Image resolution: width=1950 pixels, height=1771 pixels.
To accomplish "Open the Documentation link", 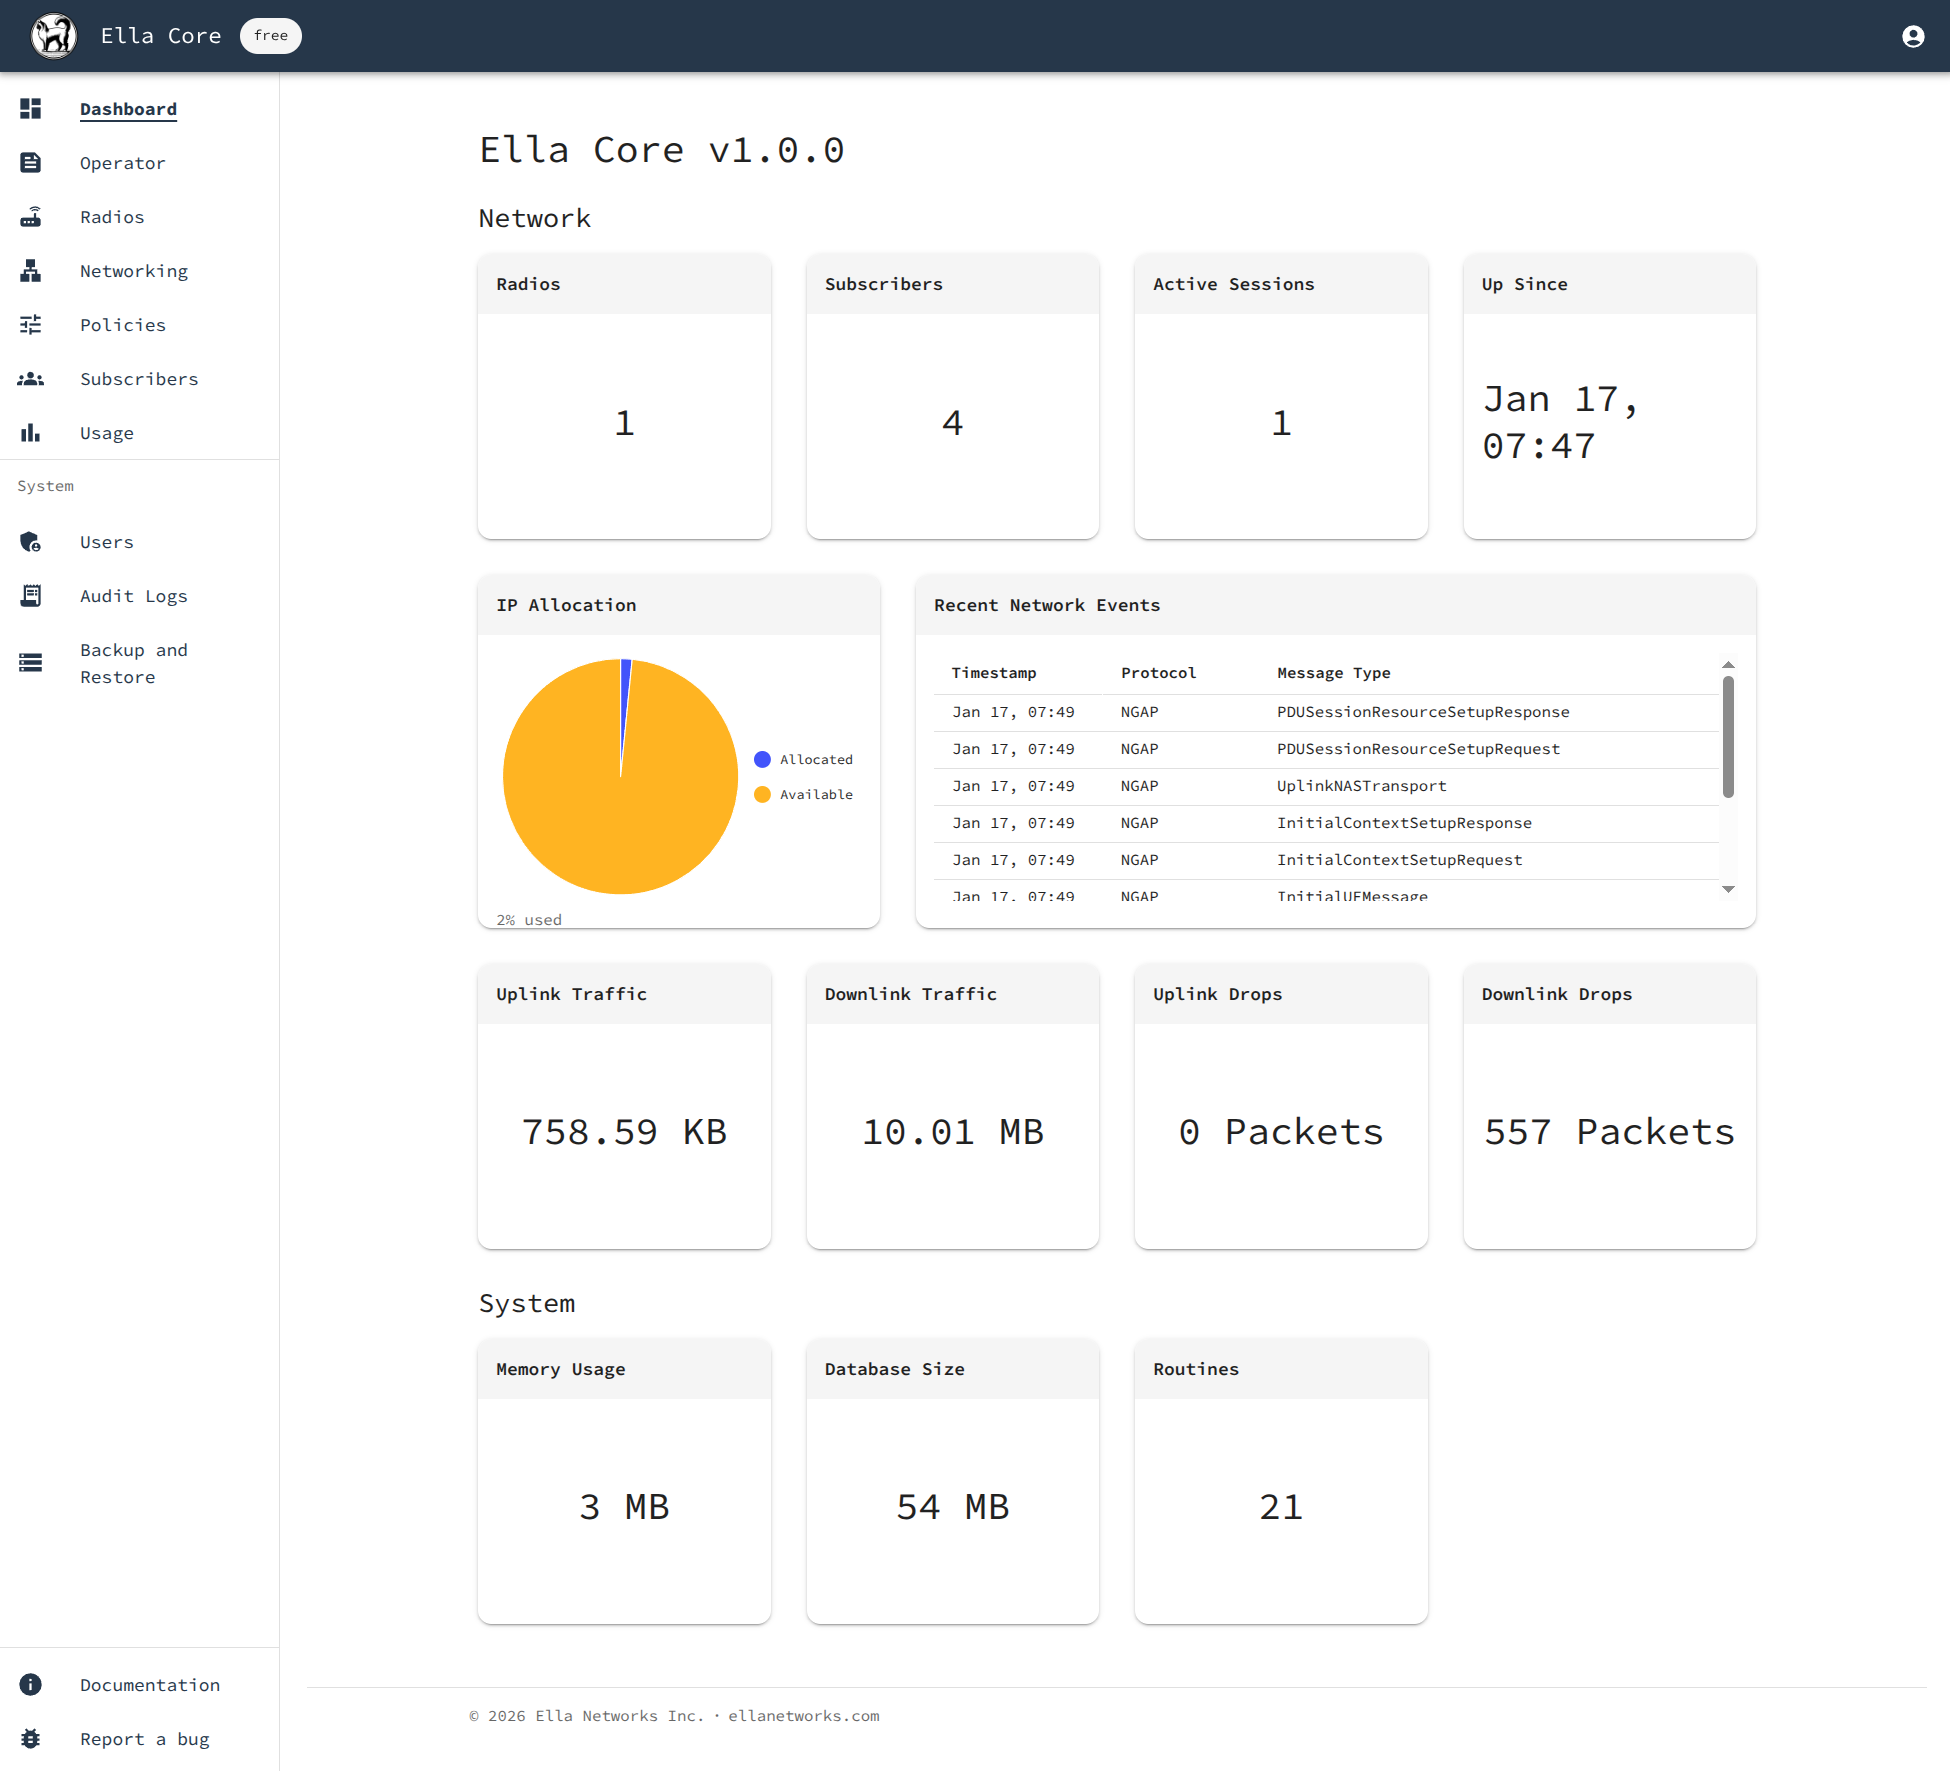I will 150,1685.
